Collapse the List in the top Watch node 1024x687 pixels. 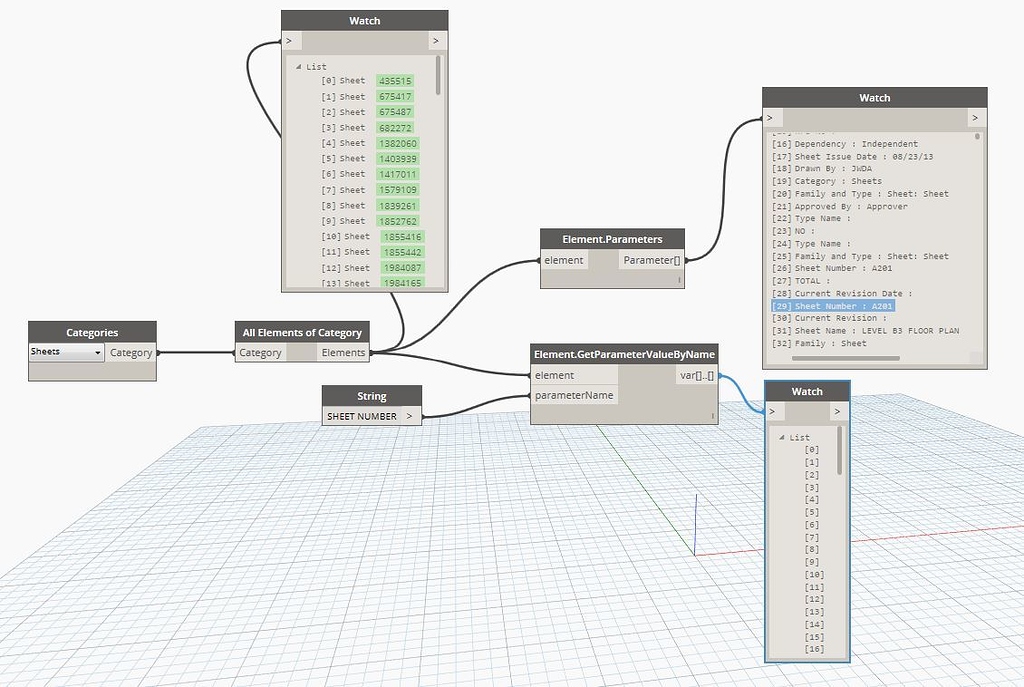297,66
